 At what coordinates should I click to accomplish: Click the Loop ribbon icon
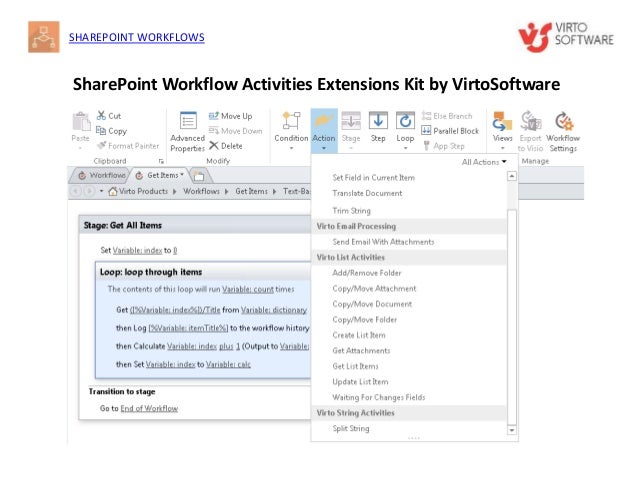pos(405,121)
